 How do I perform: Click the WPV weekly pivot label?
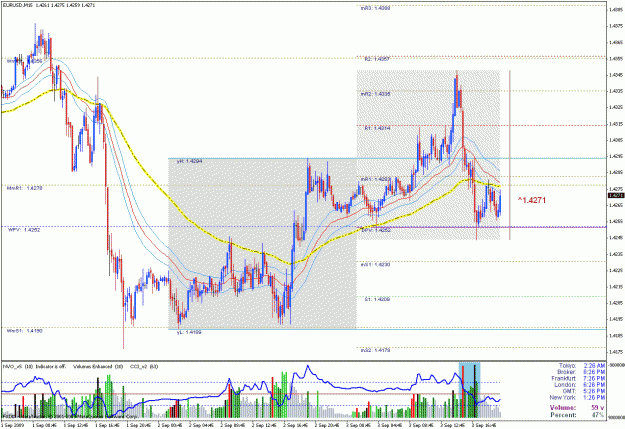coord(24,230)
